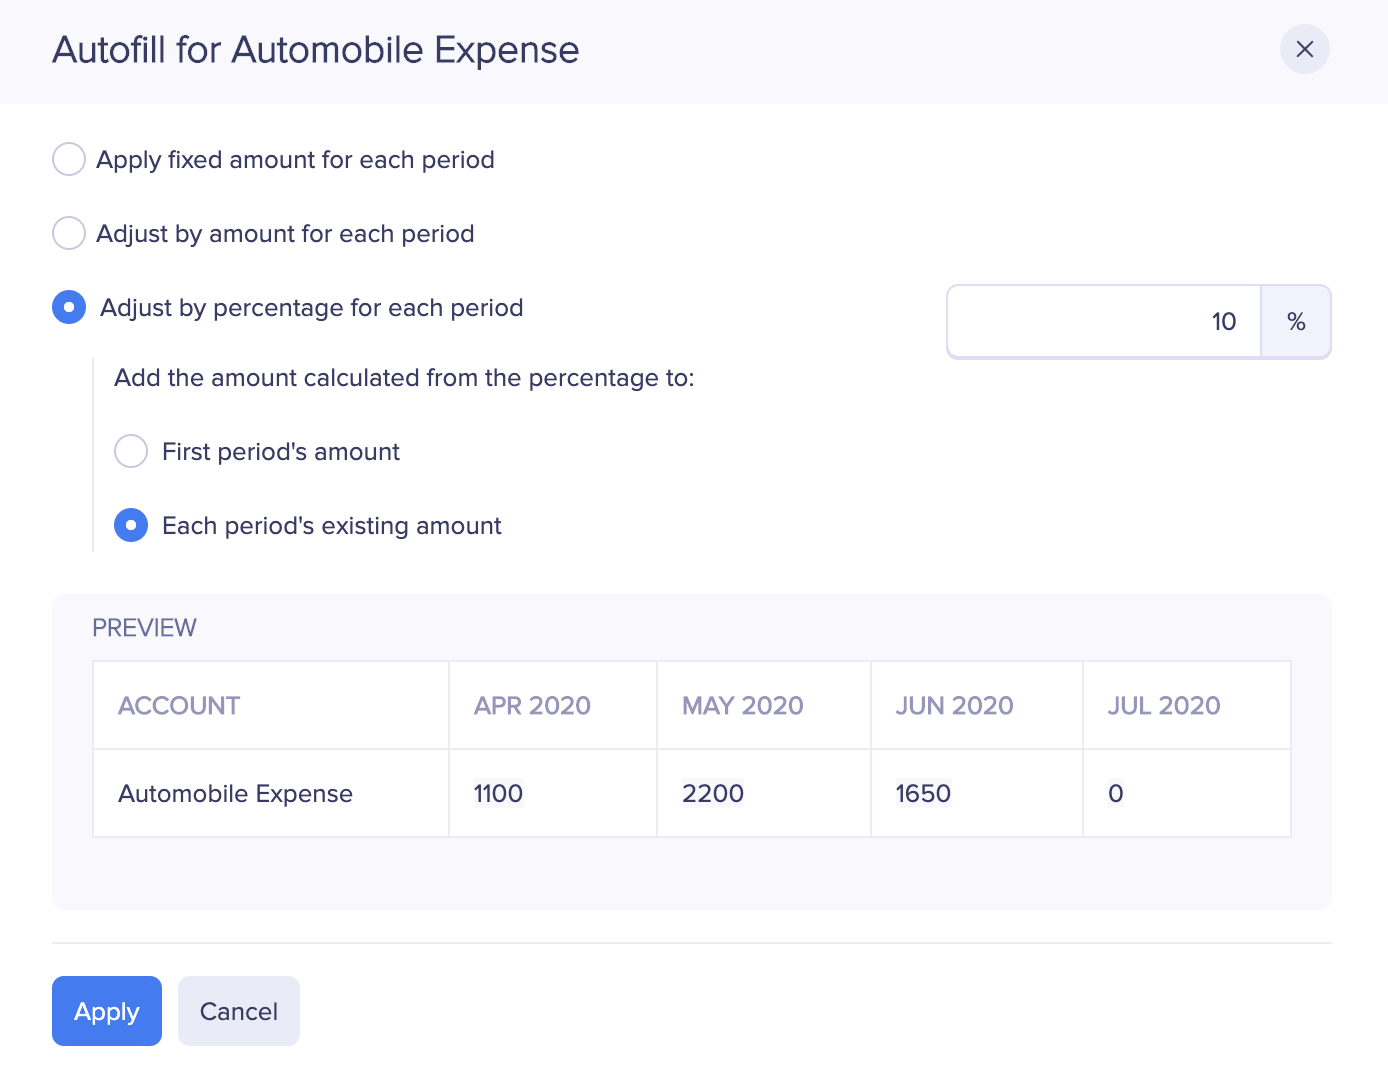The width and height of the screenshot is (1388, 1070).
Task: Click the ACCOUNT column header
Action: tap(178, 705)
